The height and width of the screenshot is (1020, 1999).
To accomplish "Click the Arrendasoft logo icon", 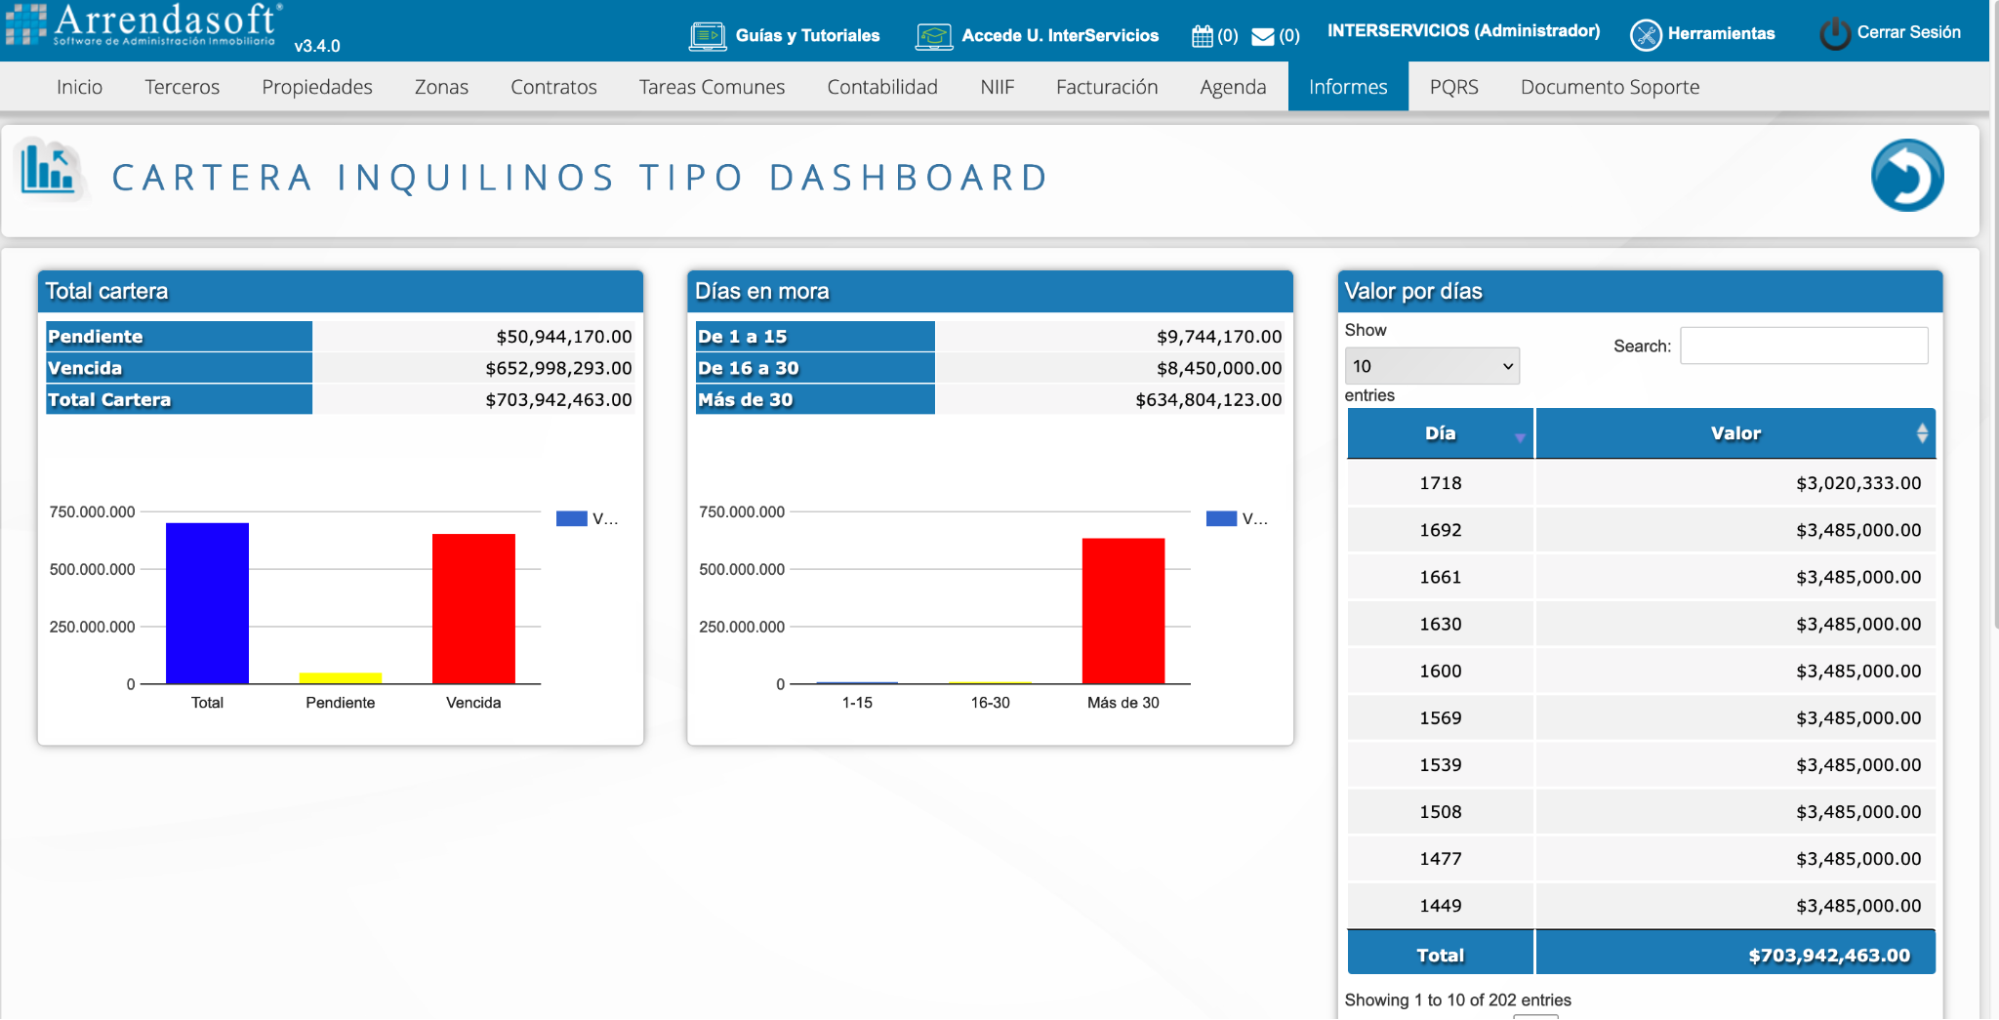I will point(27,25).
